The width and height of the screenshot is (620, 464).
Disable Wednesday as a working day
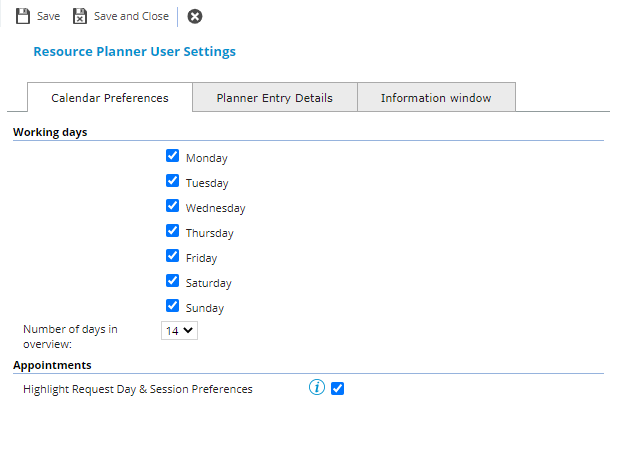point(172,206)
